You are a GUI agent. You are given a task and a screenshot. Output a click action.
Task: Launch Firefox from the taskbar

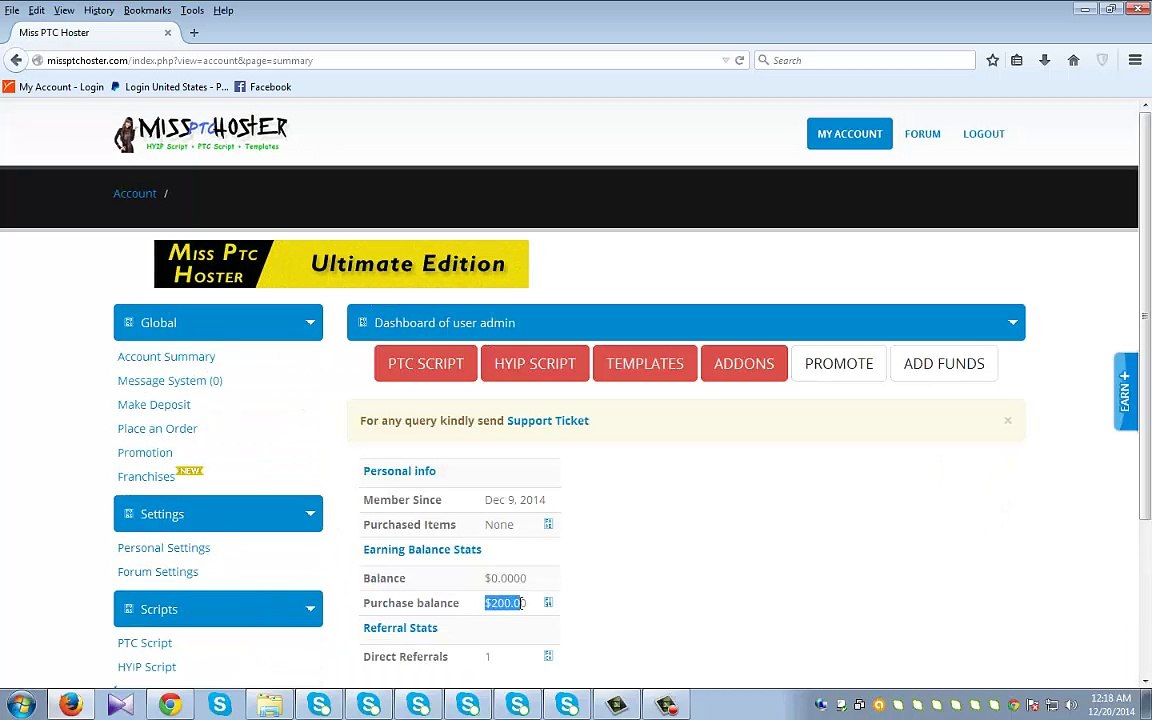coord(71,705)
